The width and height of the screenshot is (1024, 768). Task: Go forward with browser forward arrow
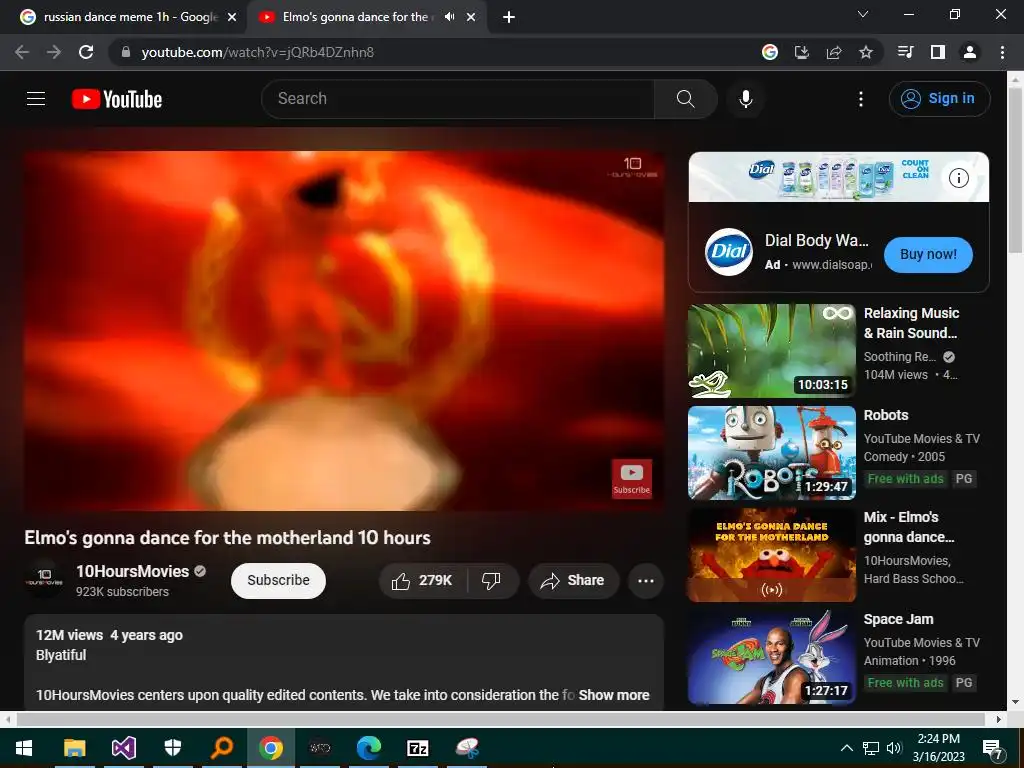54,52
